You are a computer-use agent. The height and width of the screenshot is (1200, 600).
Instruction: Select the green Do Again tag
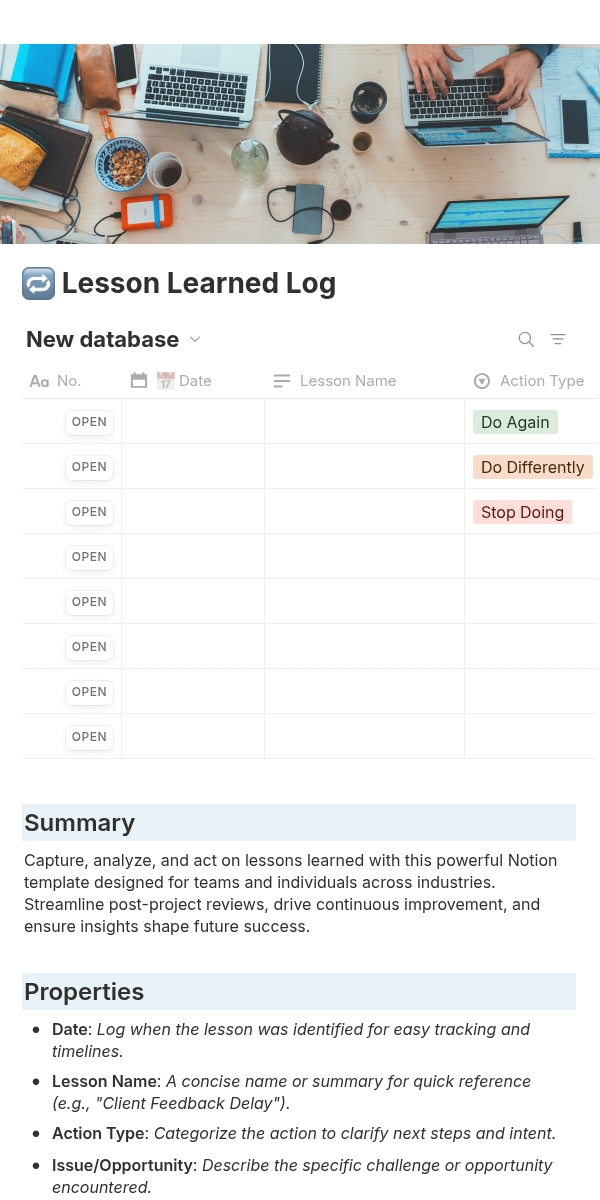[515, 422]
